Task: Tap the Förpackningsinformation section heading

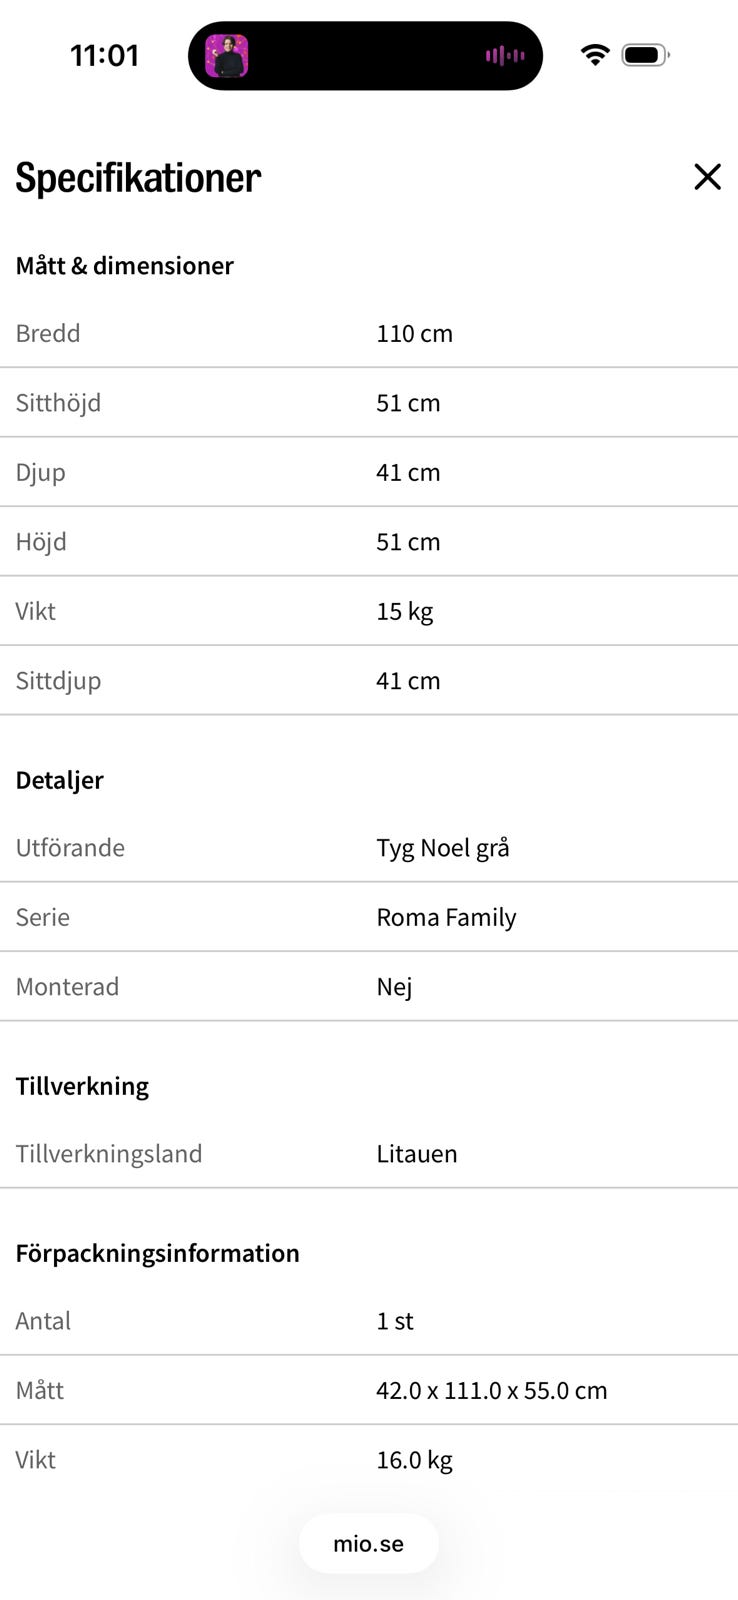Action: 157,1253
